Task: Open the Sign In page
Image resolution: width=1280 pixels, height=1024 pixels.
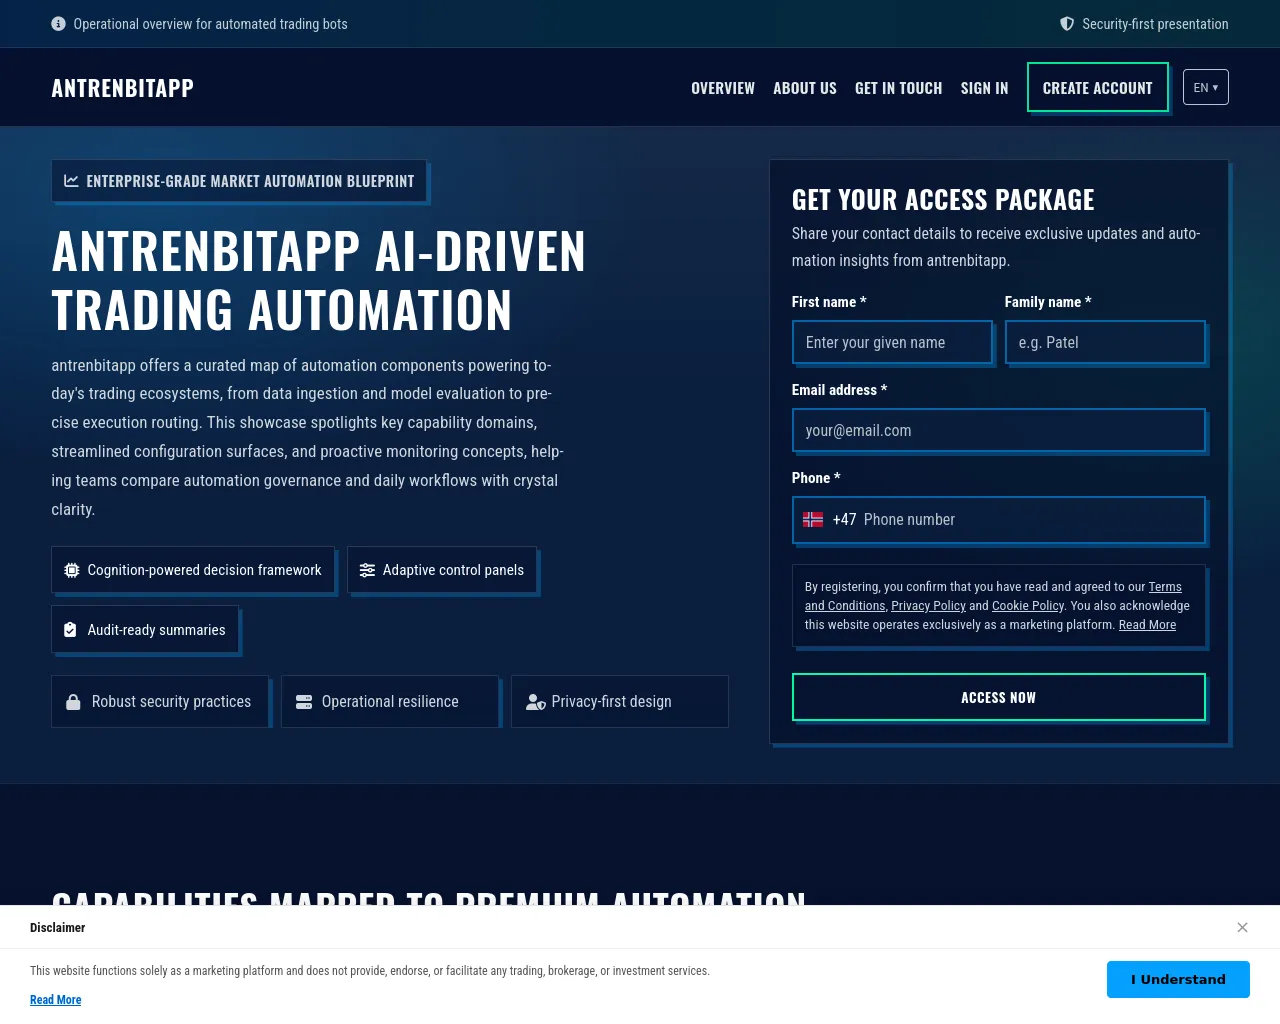Action: coord(985,88)
